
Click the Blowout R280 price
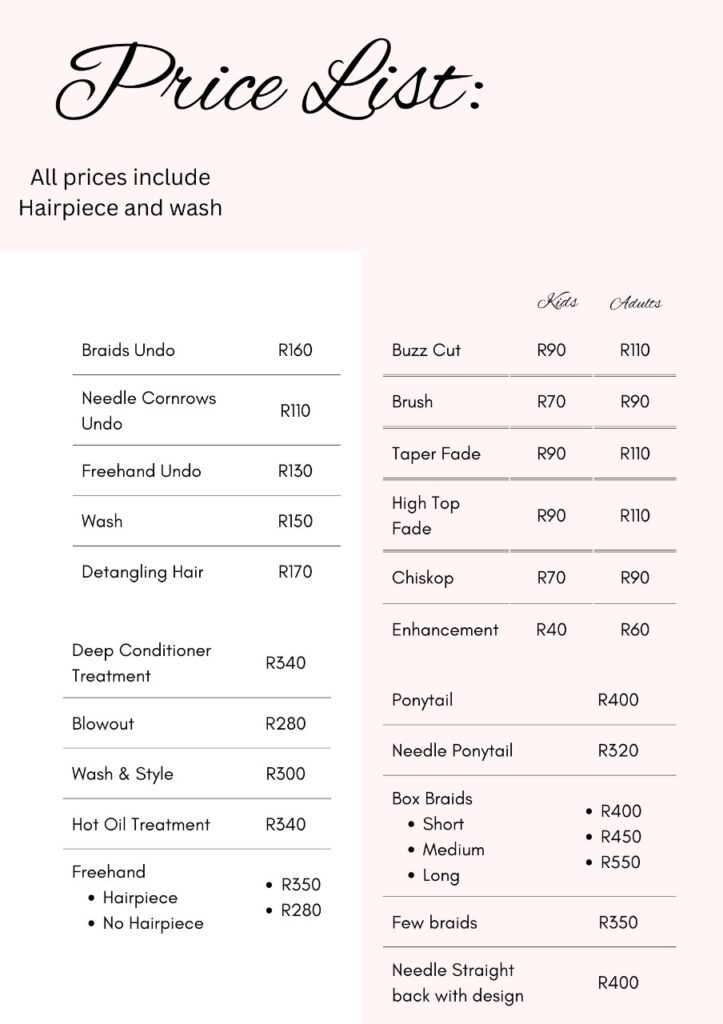[x=285, y=724]
